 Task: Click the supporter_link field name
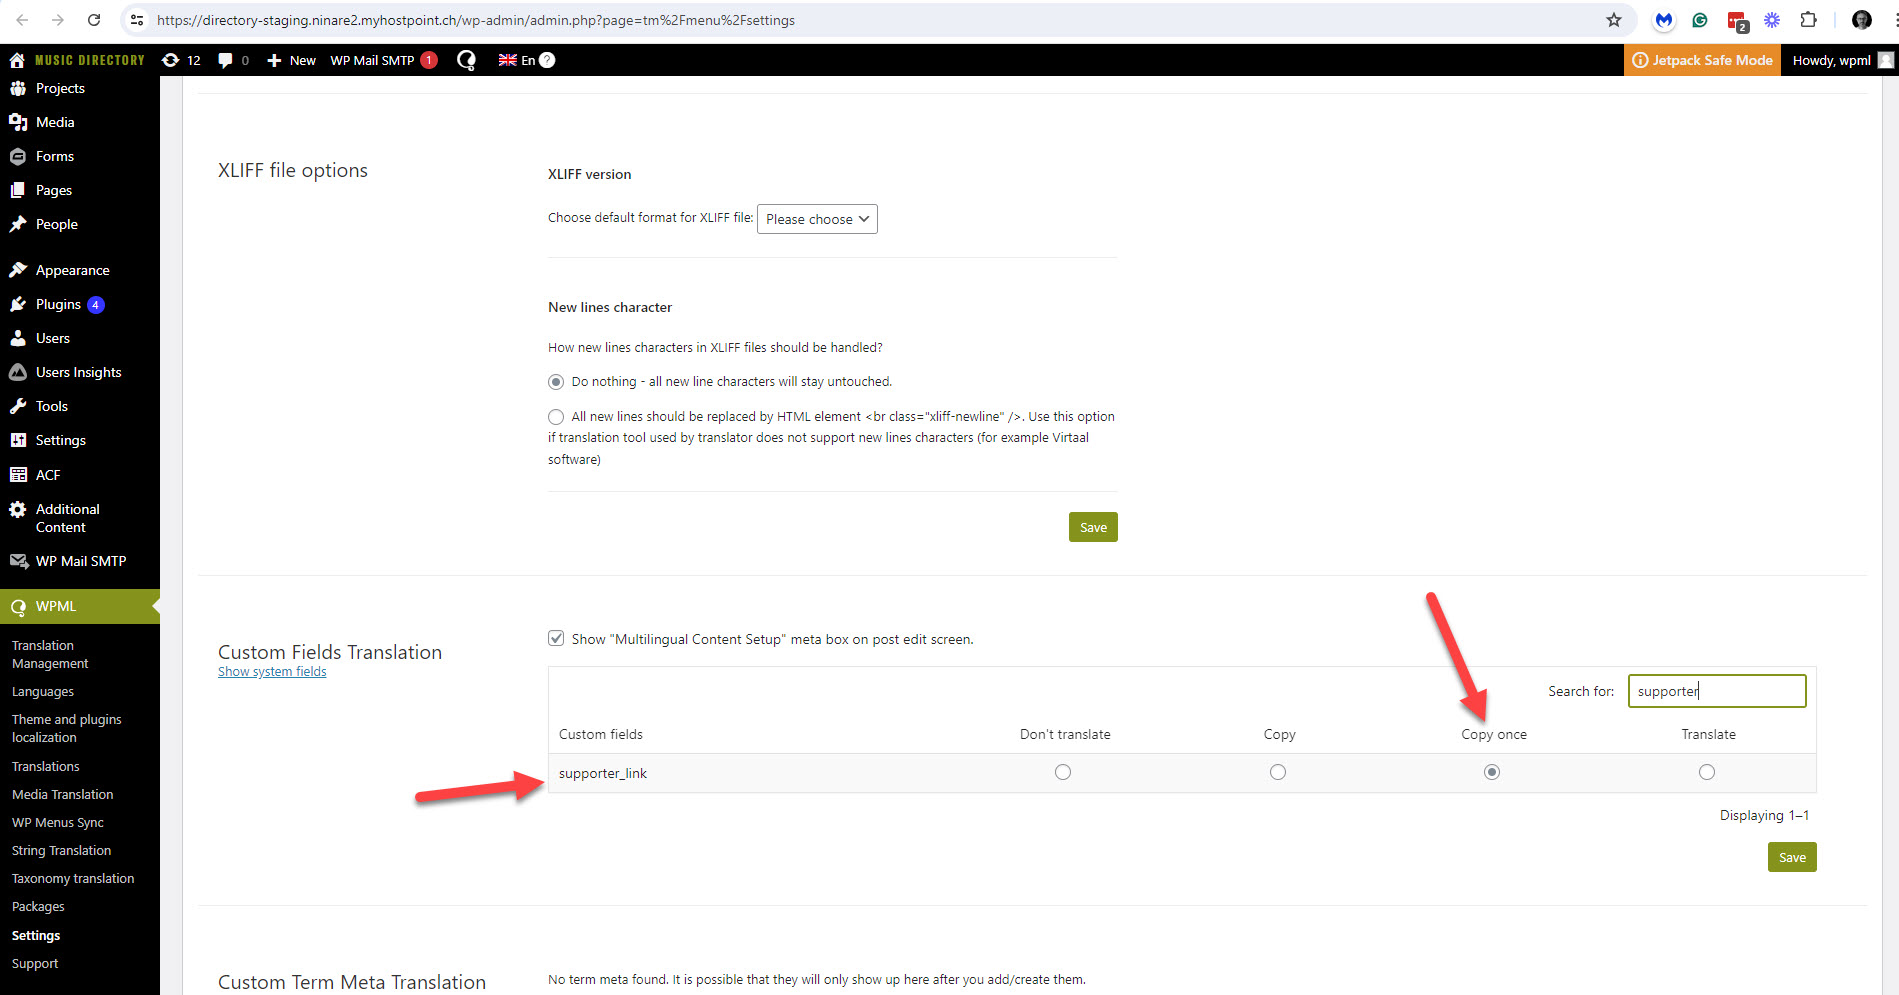(x=603, y=773)
